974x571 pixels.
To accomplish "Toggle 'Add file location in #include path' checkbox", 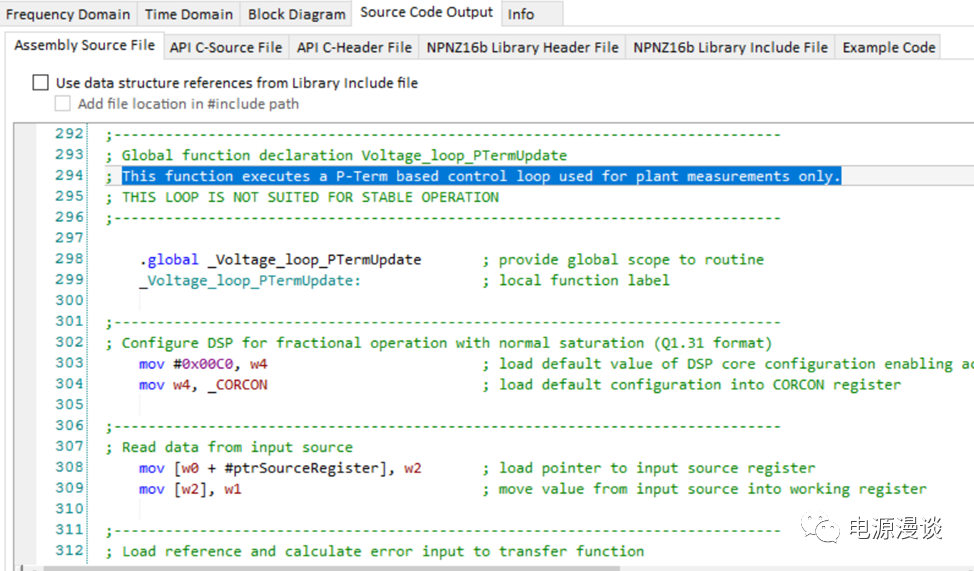I will 63,104.
